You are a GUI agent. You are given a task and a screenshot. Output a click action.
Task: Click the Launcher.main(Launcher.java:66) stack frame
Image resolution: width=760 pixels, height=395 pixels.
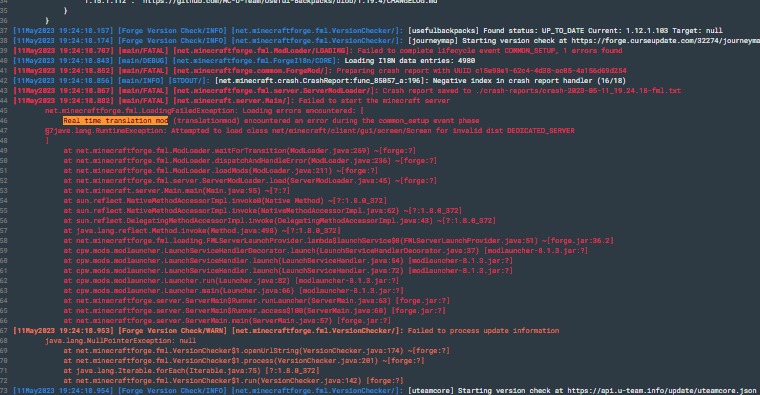(233, 291)
